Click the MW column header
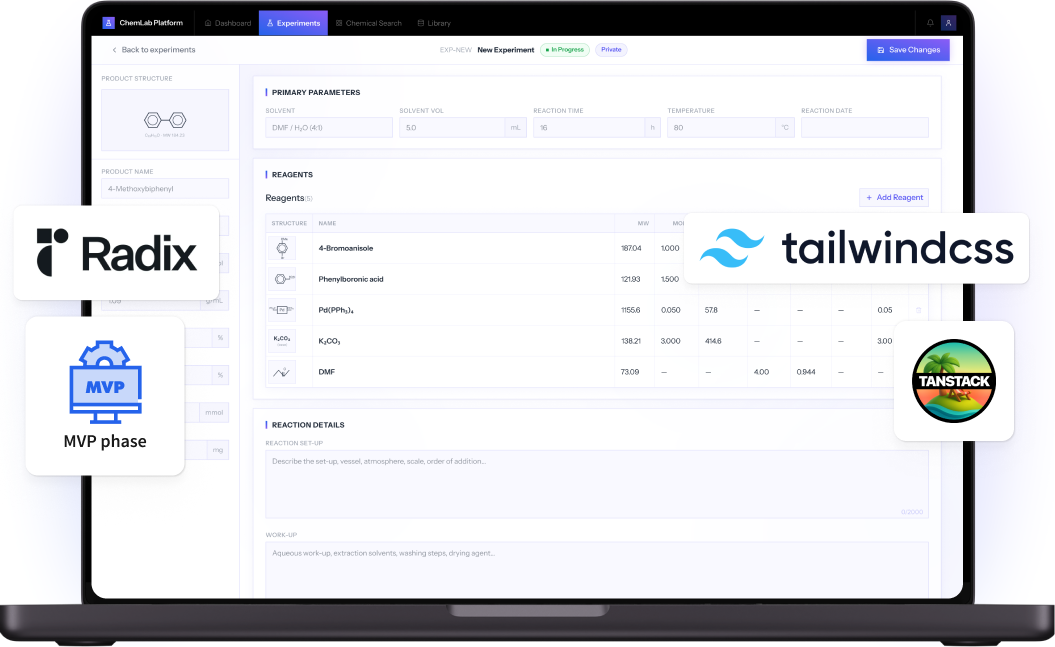Viewport: 1055px width, 647px height. 643,223
